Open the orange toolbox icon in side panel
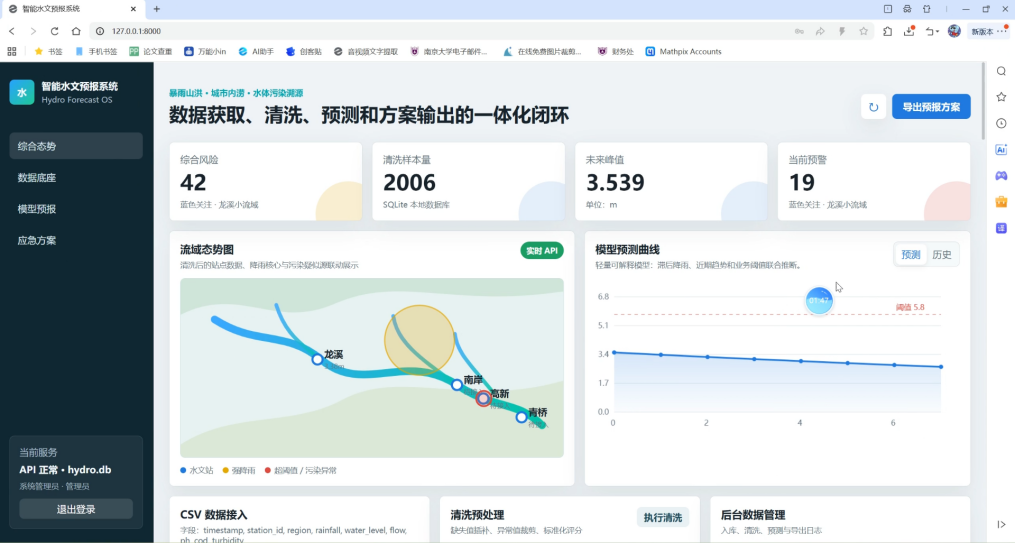Screen dimensions: 1015x543 1001,202
